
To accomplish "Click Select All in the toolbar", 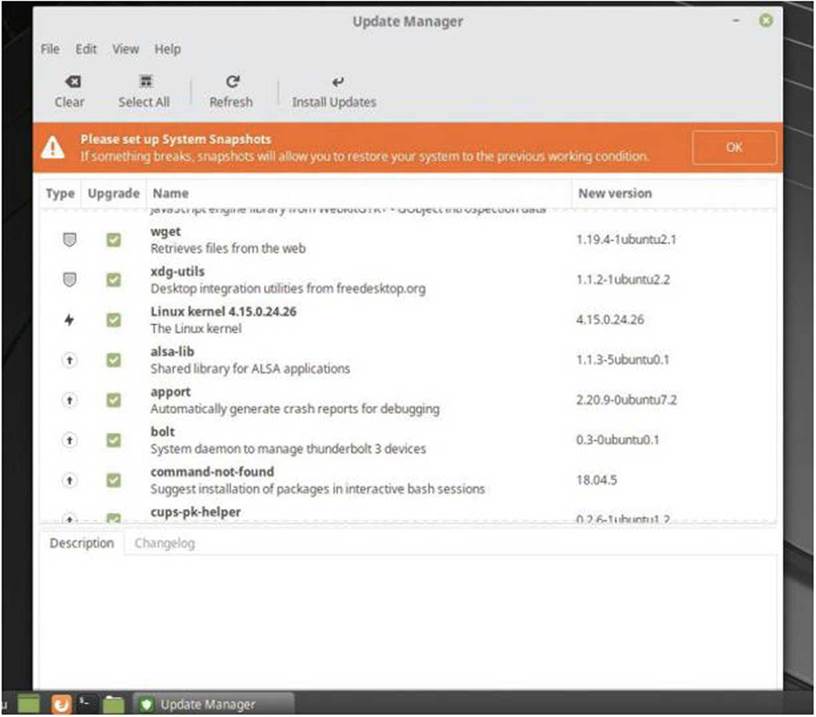I will pyautogui.click(x=144, y=92).
